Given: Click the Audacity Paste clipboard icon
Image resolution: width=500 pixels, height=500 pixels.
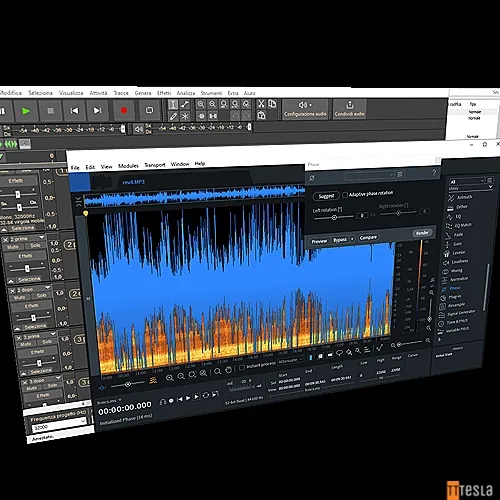Looking at the screenshot, I should tap(261, 115).
